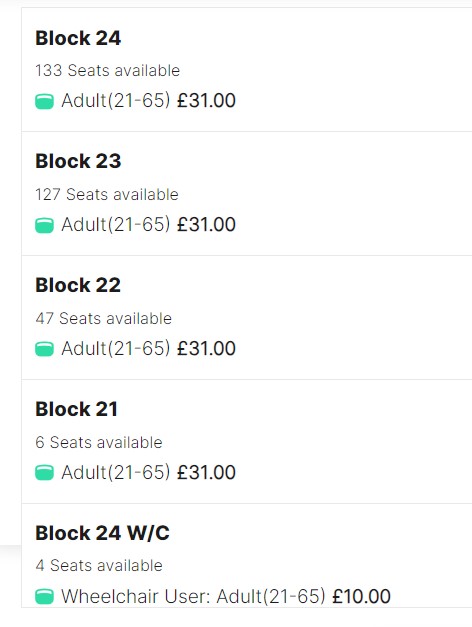472x627 pixels.
Task: Select Wheelchair User: Adult(21-65) £10.00 price
Action: tap(226, 596)
